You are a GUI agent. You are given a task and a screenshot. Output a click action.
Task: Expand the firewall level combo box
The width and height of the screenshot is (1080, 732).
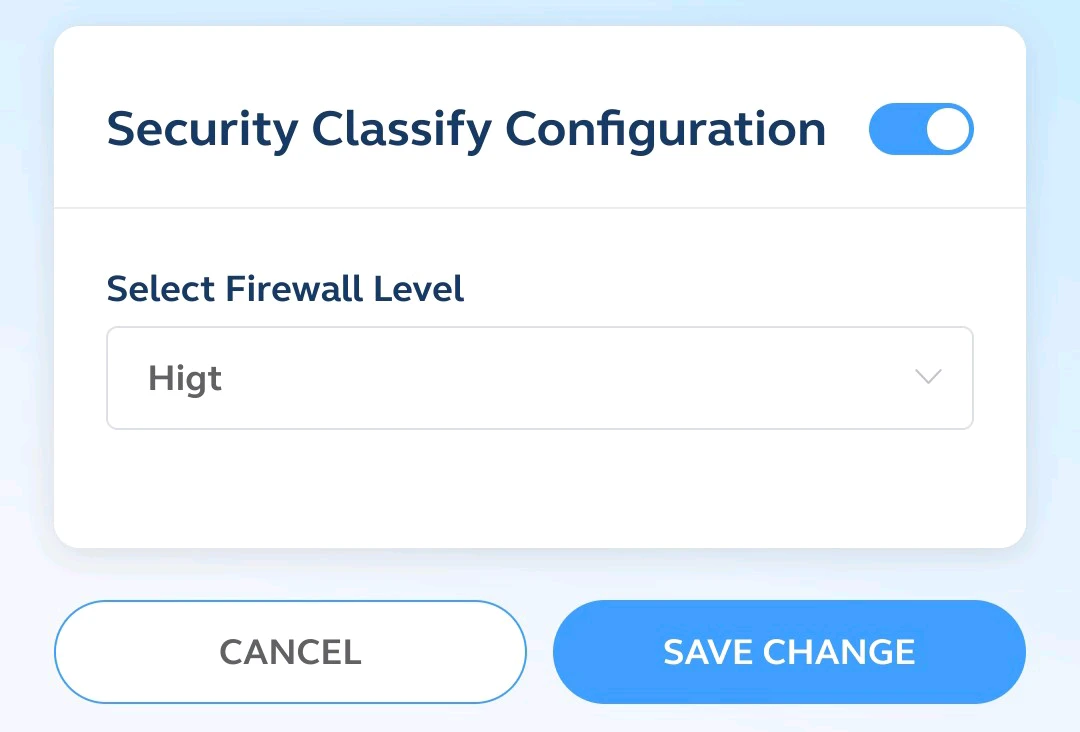coord(539,378)
